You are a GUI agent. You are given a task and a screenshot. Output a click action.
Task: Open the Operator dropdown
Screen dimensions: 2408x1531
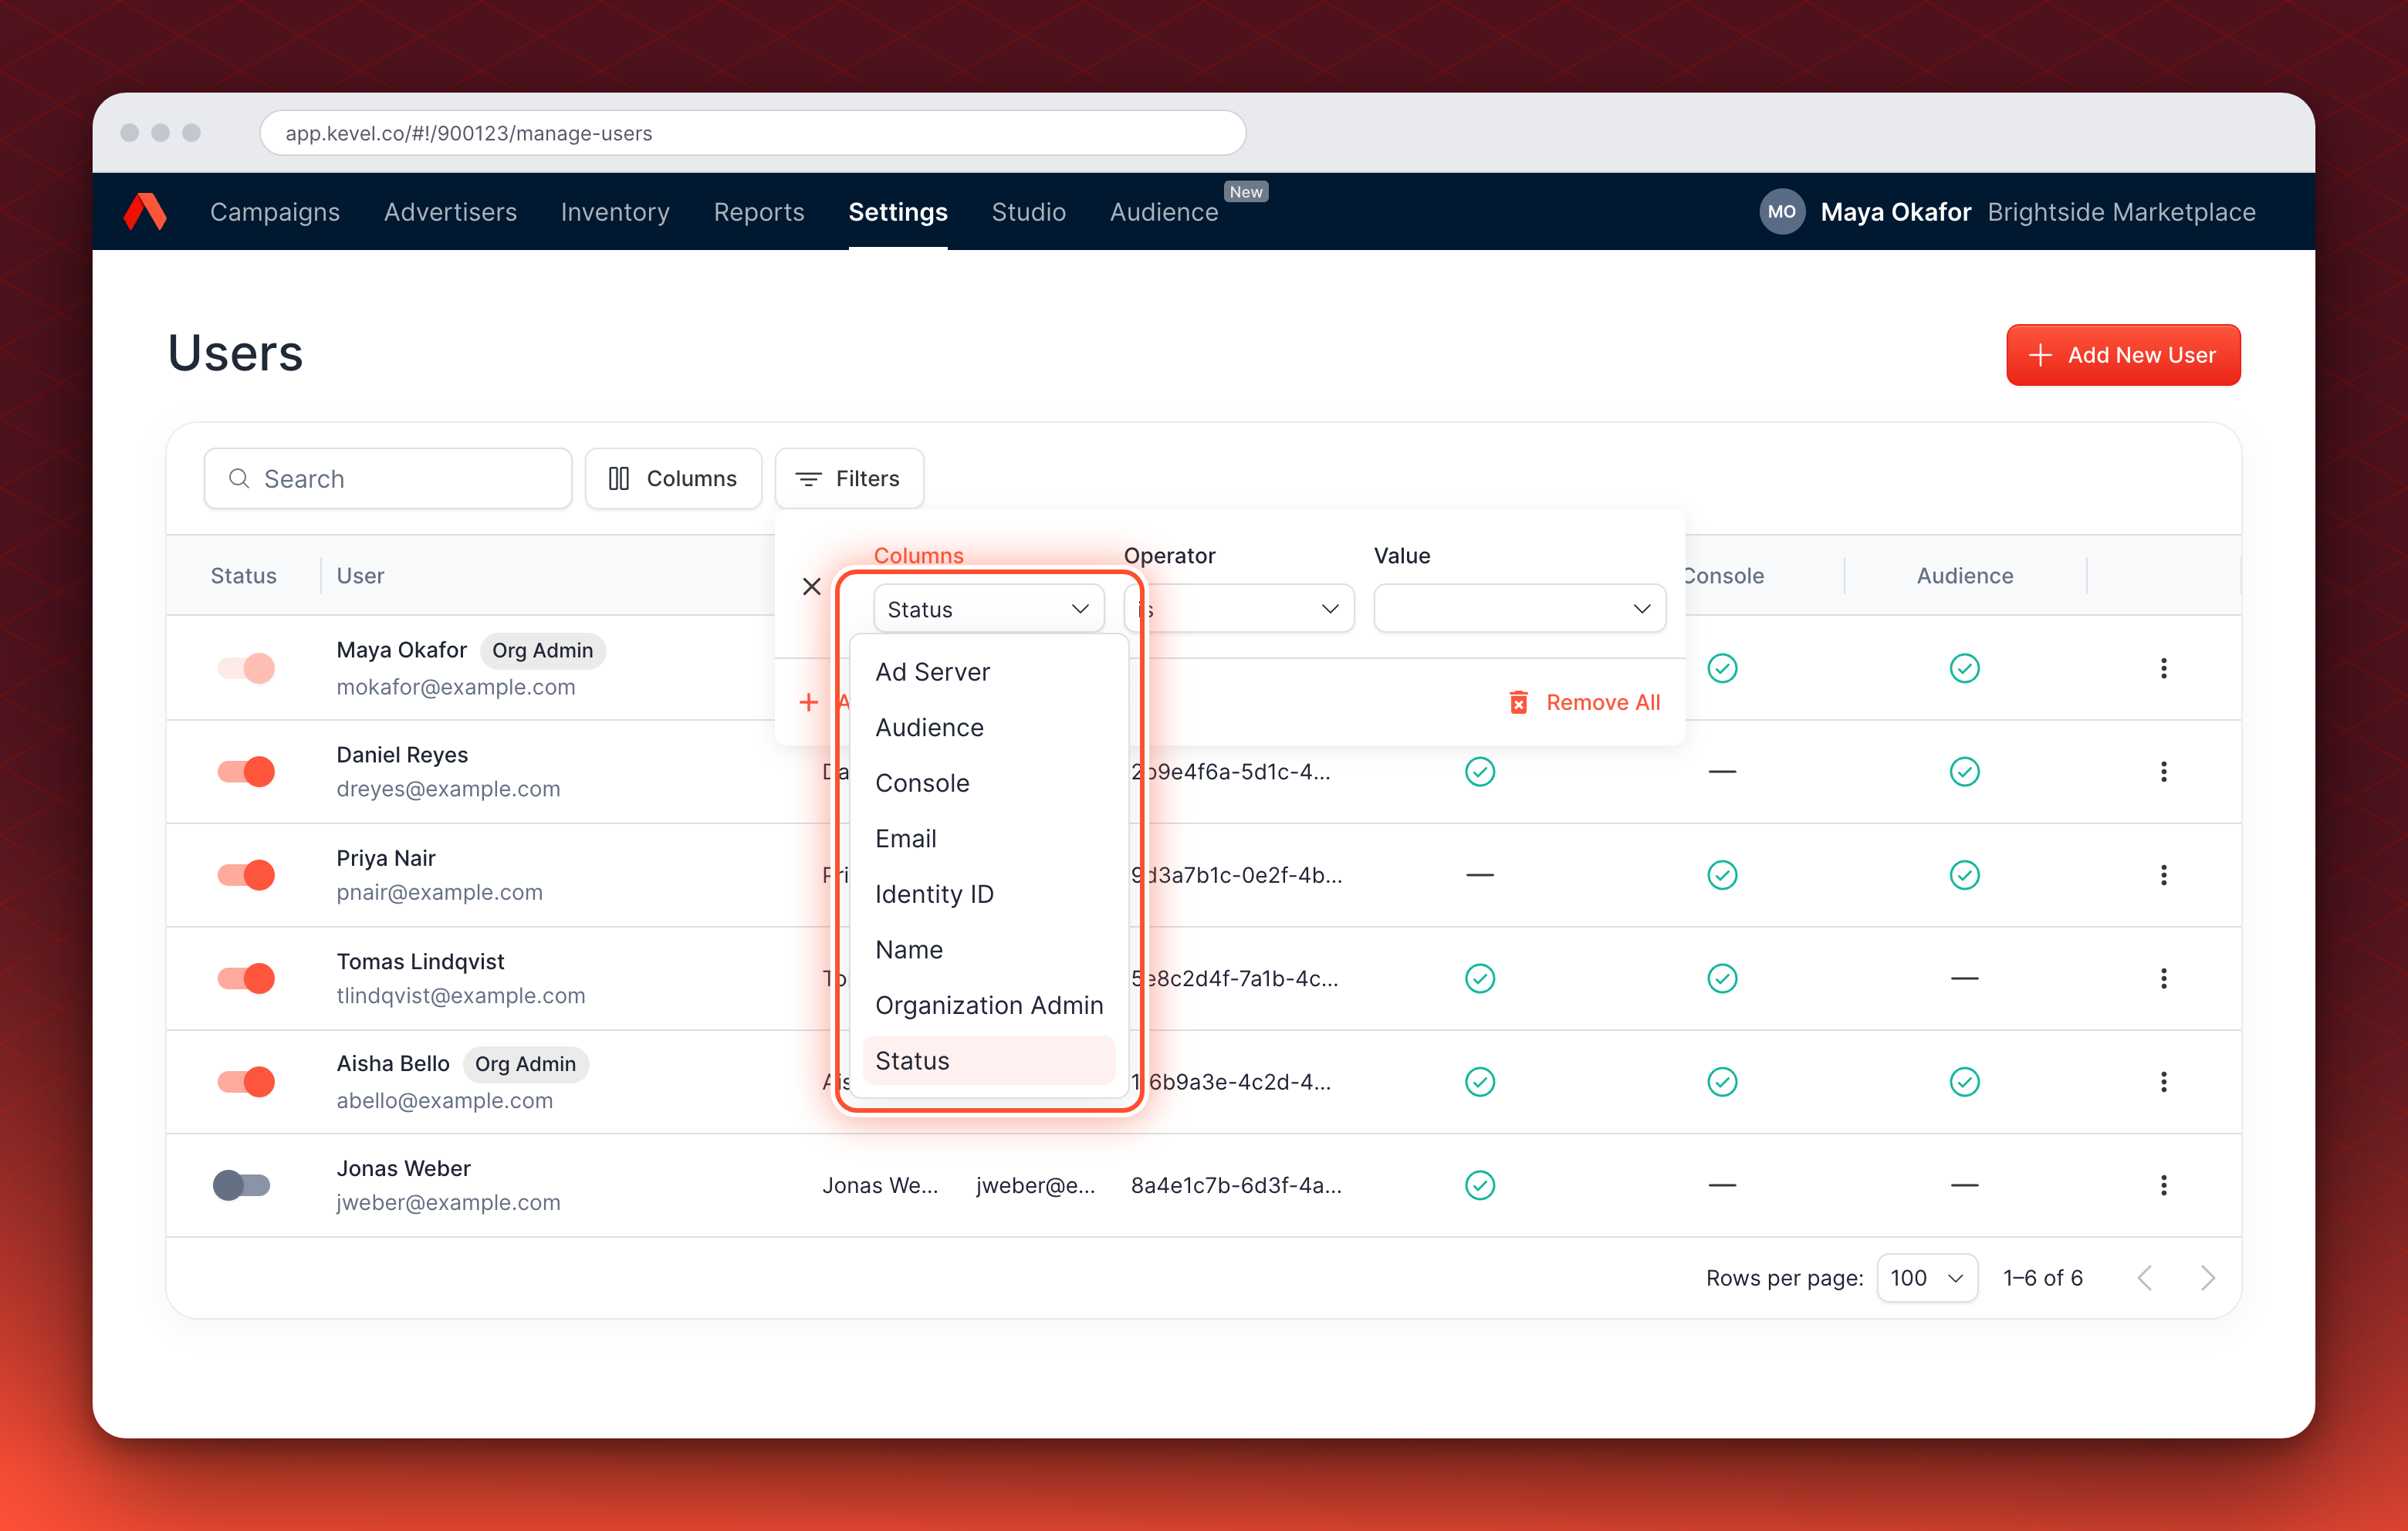(1238, 609)
